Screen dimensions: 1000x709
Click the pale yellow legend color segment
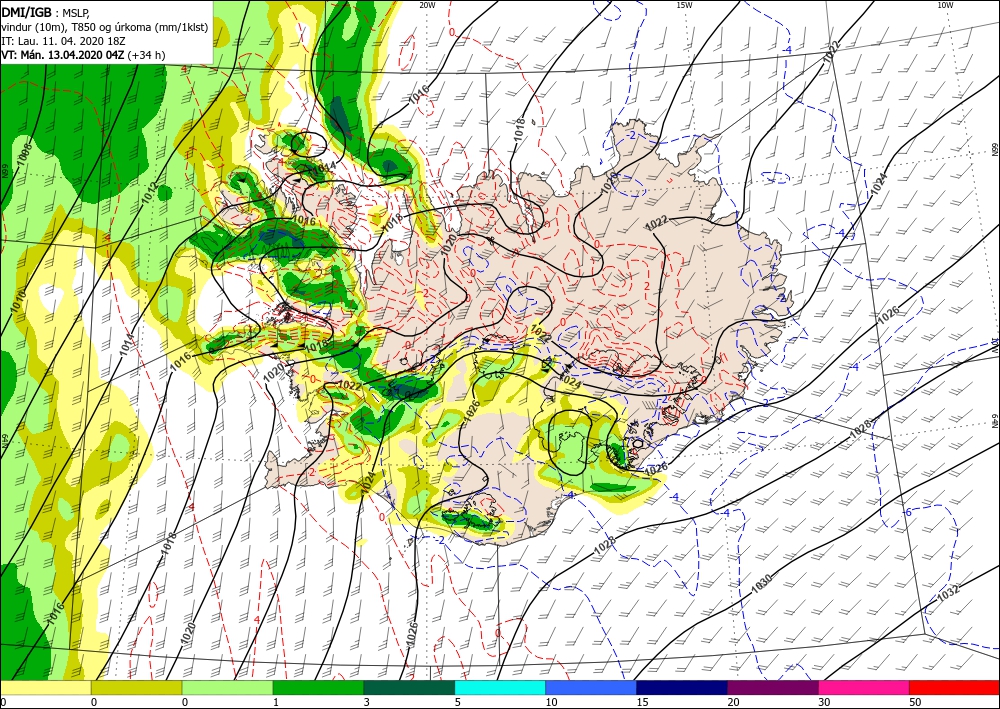[x=45, y=688]
